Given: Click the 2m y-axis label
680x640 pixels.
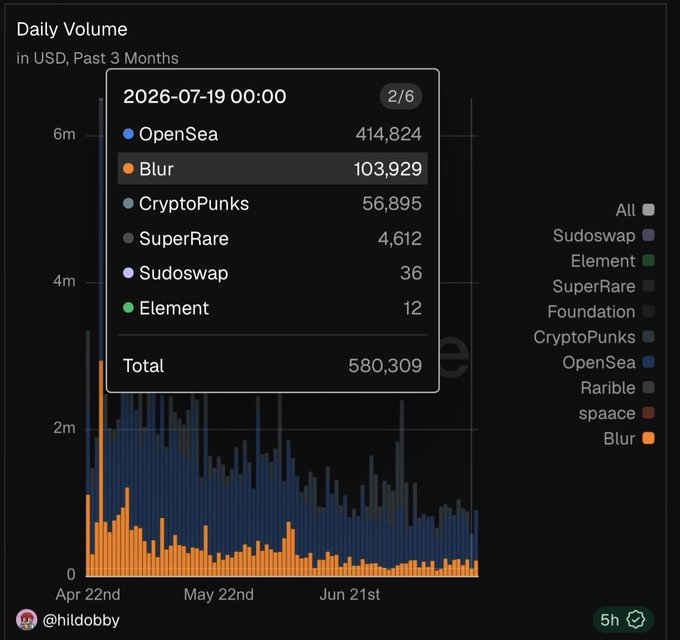Looking at the screenshot, I should click(64, 428).
